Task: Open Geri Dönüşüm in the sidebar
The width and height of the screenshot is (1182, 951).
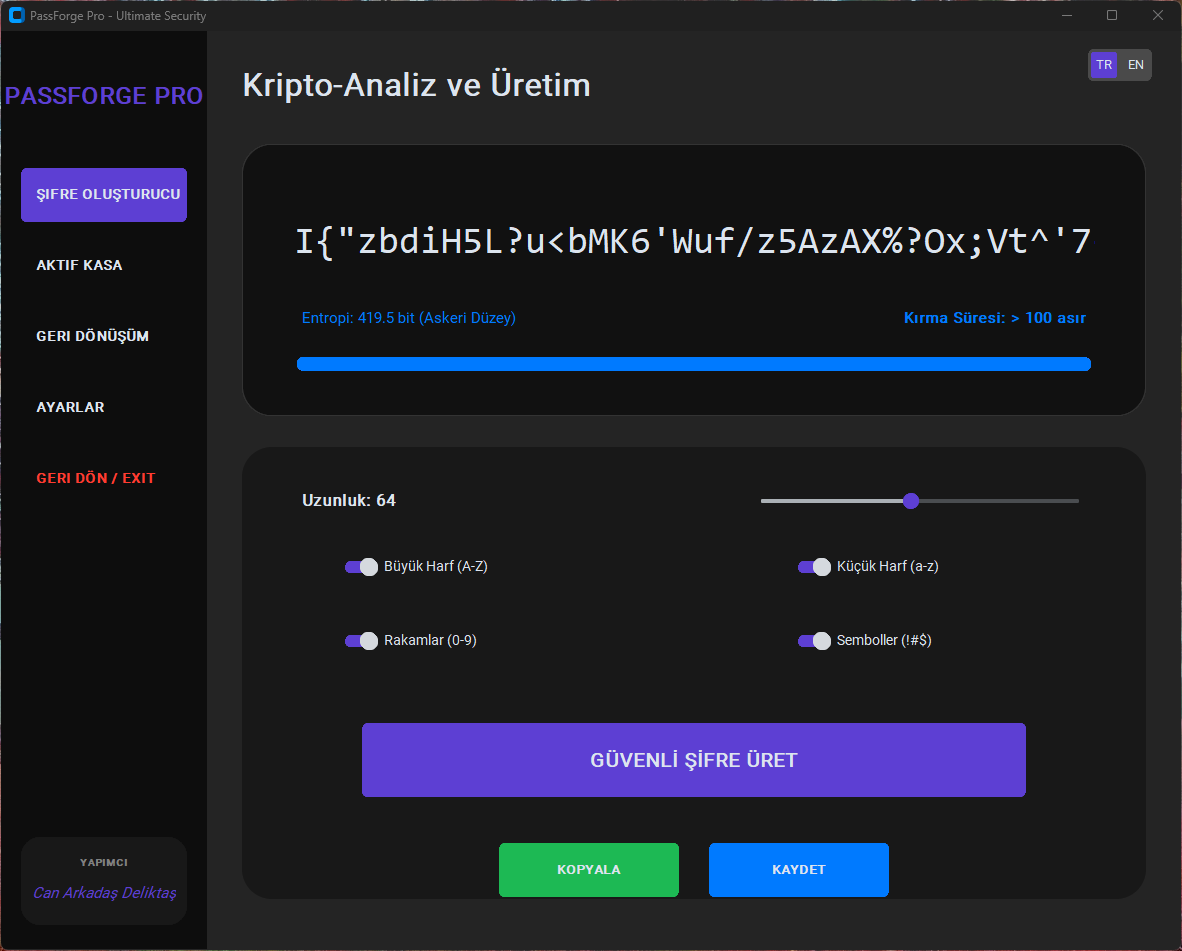Action: [x=93, y=336]
